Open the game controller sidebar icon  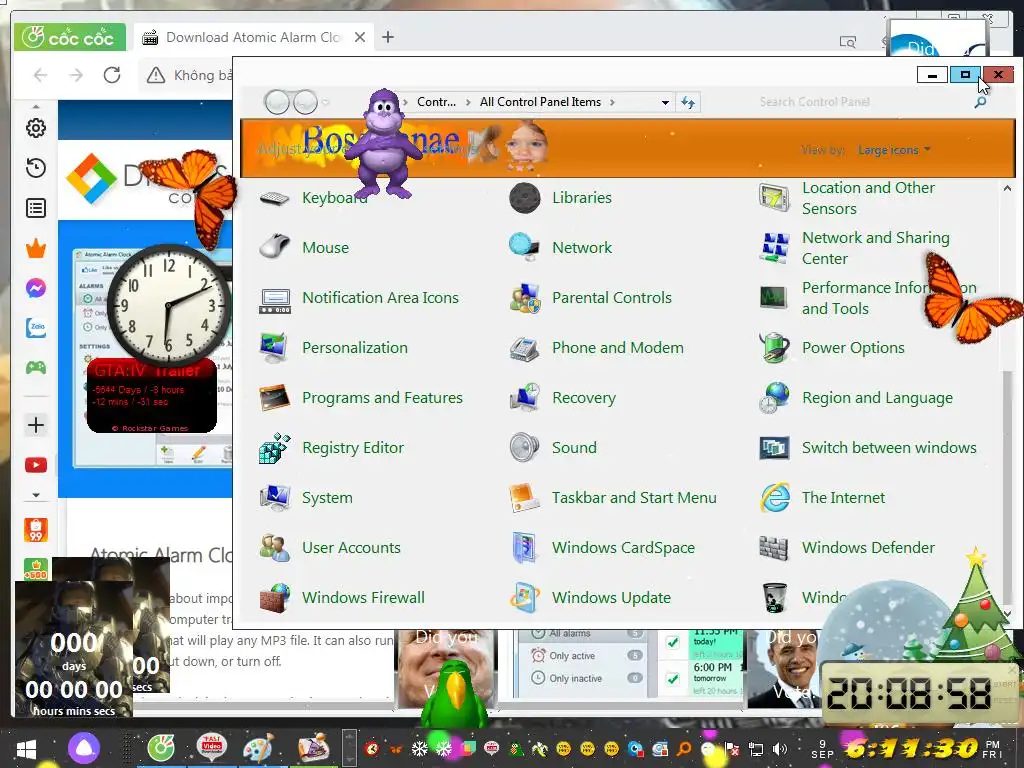[x=36, y=368]
